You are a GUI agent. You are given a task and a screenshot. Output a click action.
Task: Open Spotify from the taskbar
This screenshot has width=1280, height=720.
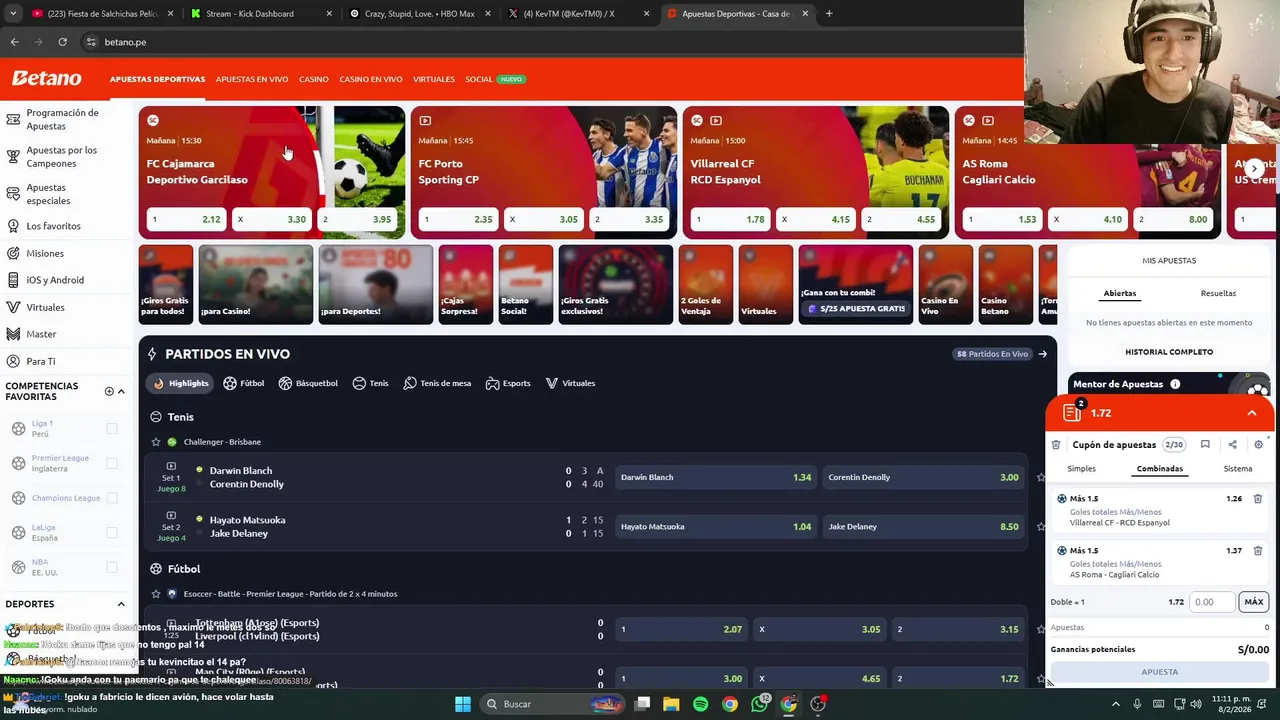(x=700, y=704)
